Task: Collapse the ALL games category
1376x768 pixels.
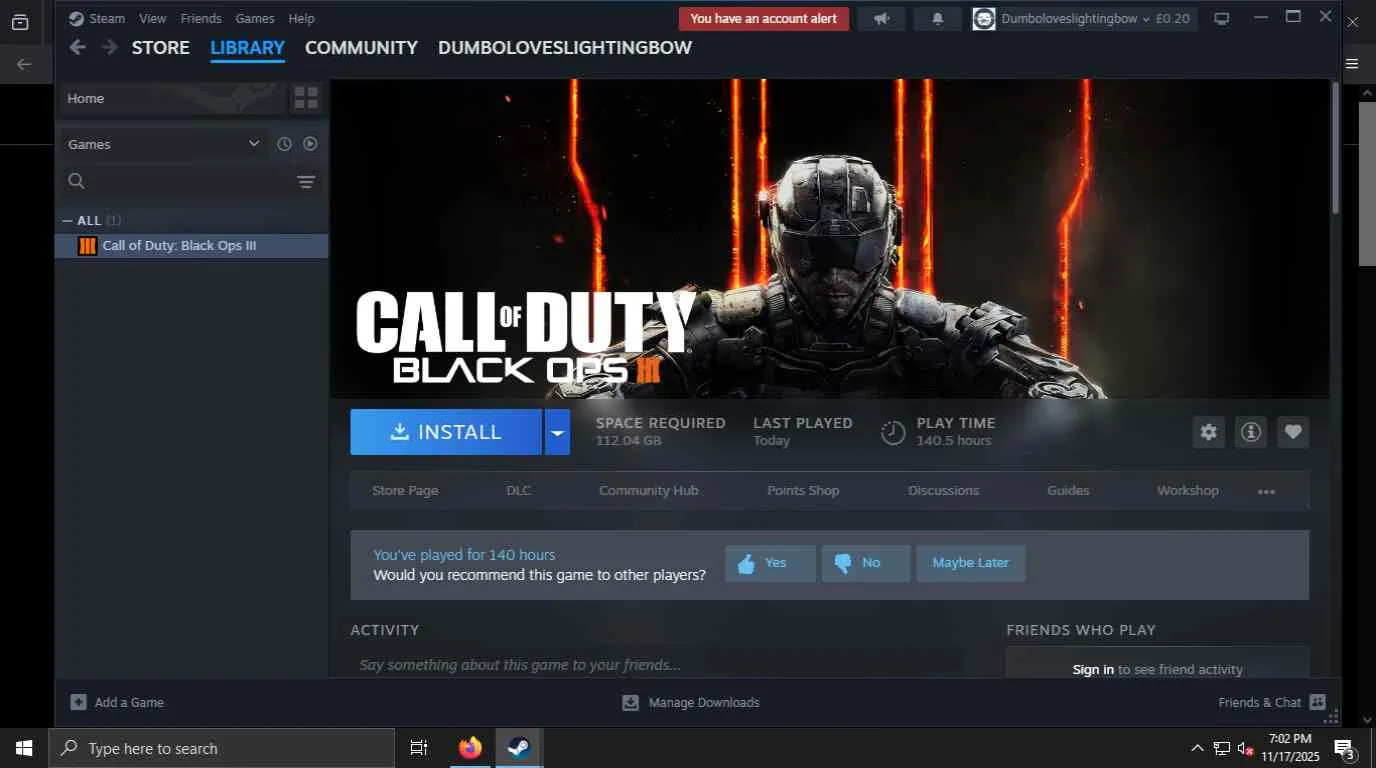Action: [68, 221]
